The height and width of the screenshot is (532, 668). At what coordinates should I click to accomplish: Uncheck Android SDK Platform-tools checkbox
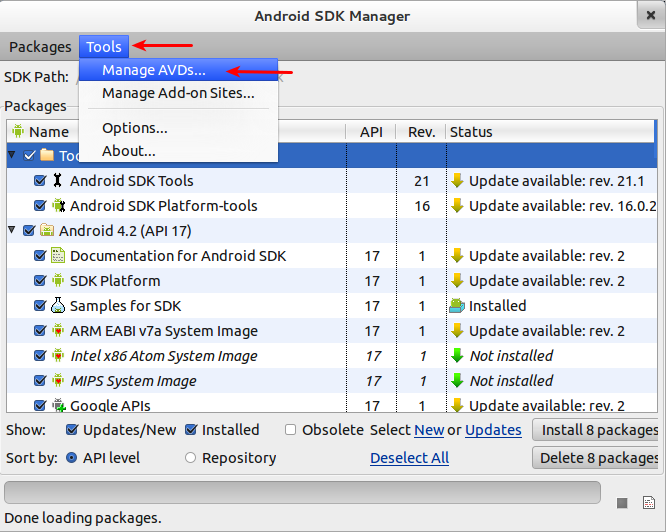pyautogui.click(x=40, y=206)
